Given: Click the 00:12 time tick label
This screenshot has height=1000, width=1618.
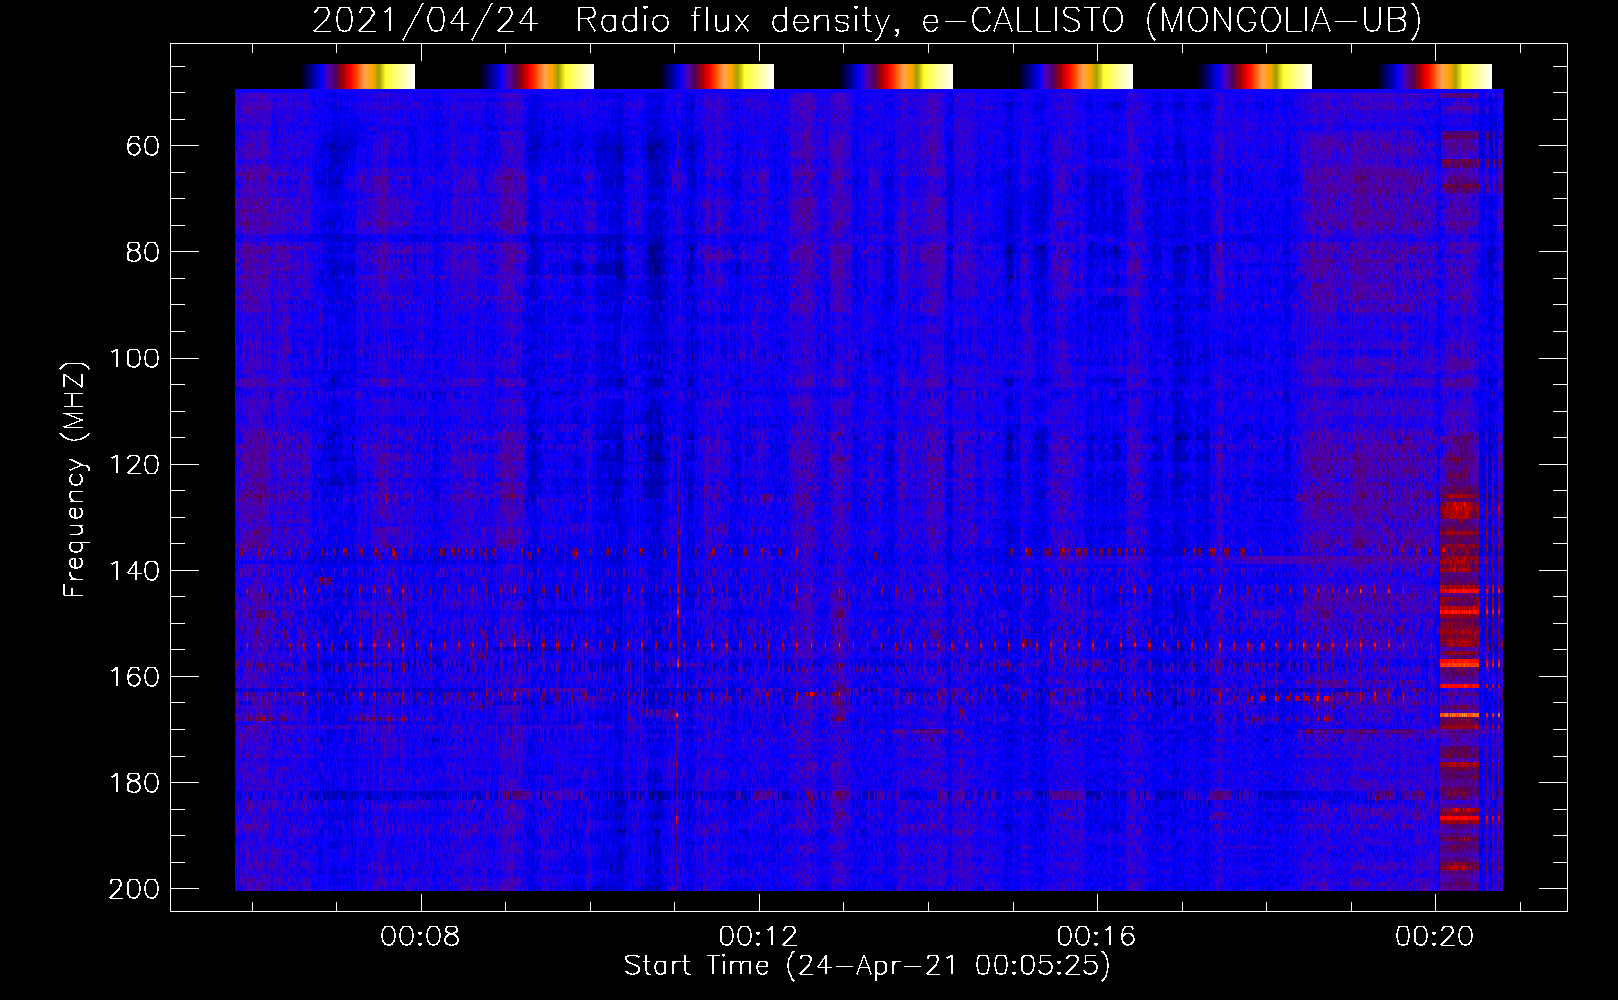Looking at the screenshot, I should tap(758, 937).
